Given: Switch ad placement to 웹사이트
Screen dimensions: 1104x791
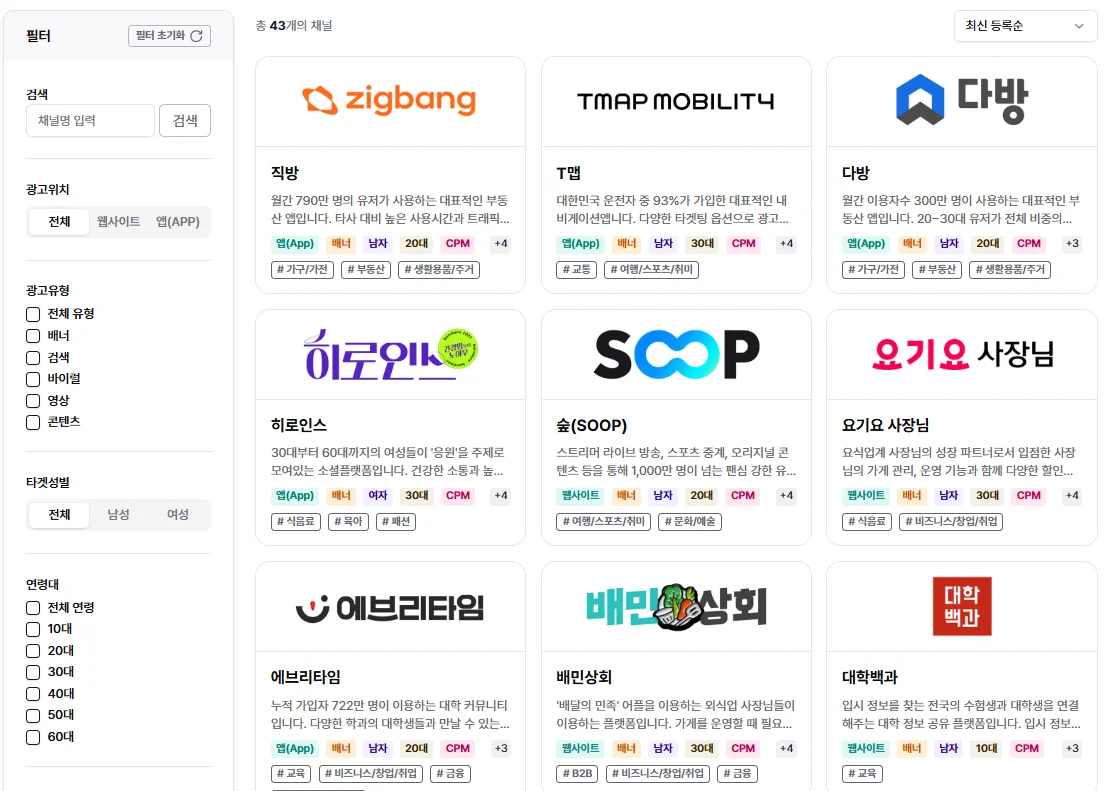Looking at the screenshot, I should coord(118,222).
